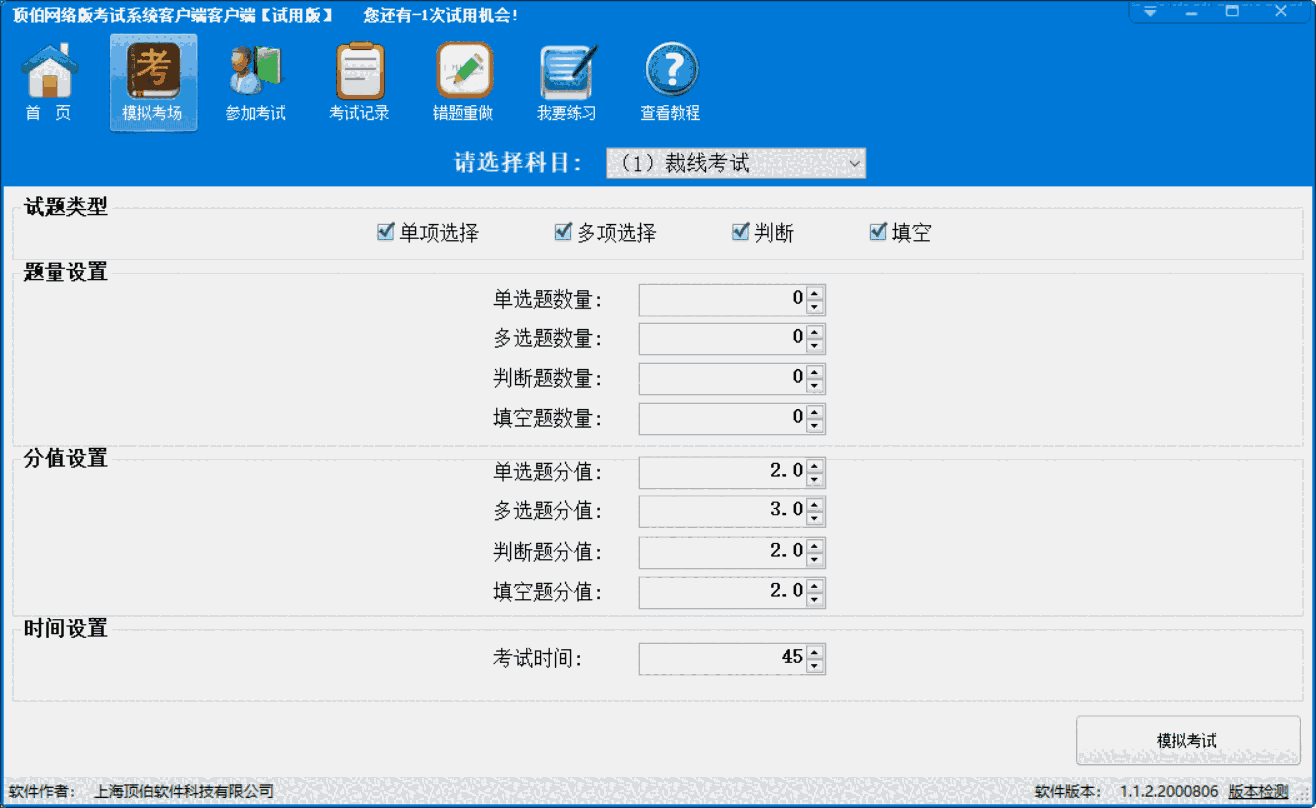Click the 版本检测 link

point(1259,790)
